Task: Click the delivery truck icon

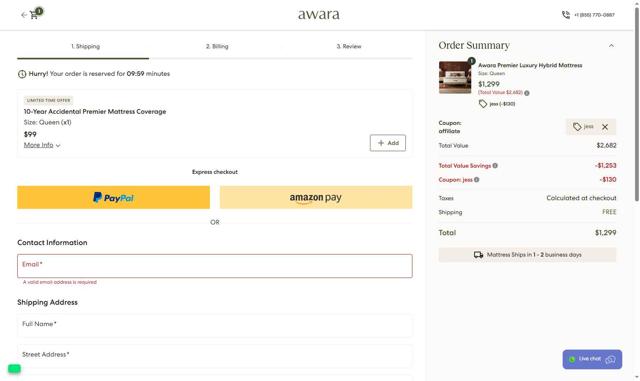Action: point(478,255)
